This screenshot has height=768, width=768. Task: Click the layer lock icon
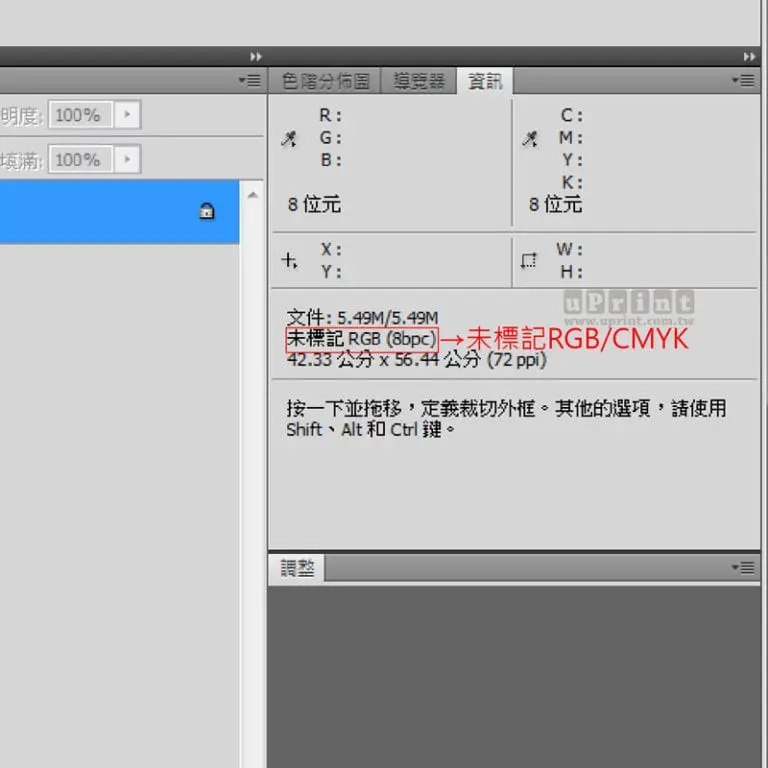[207, 211]
